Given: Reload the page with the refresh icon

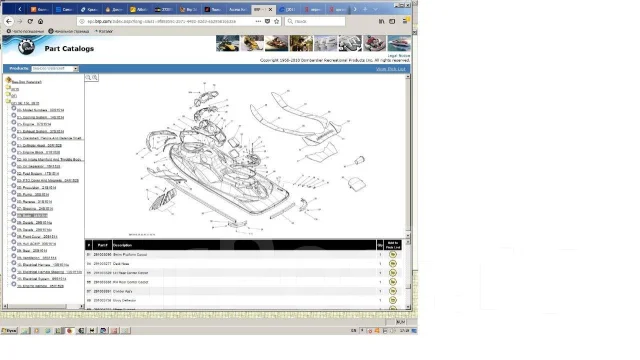Looking at the screenshot, I should pyautogui.click(x=30, y=21).
